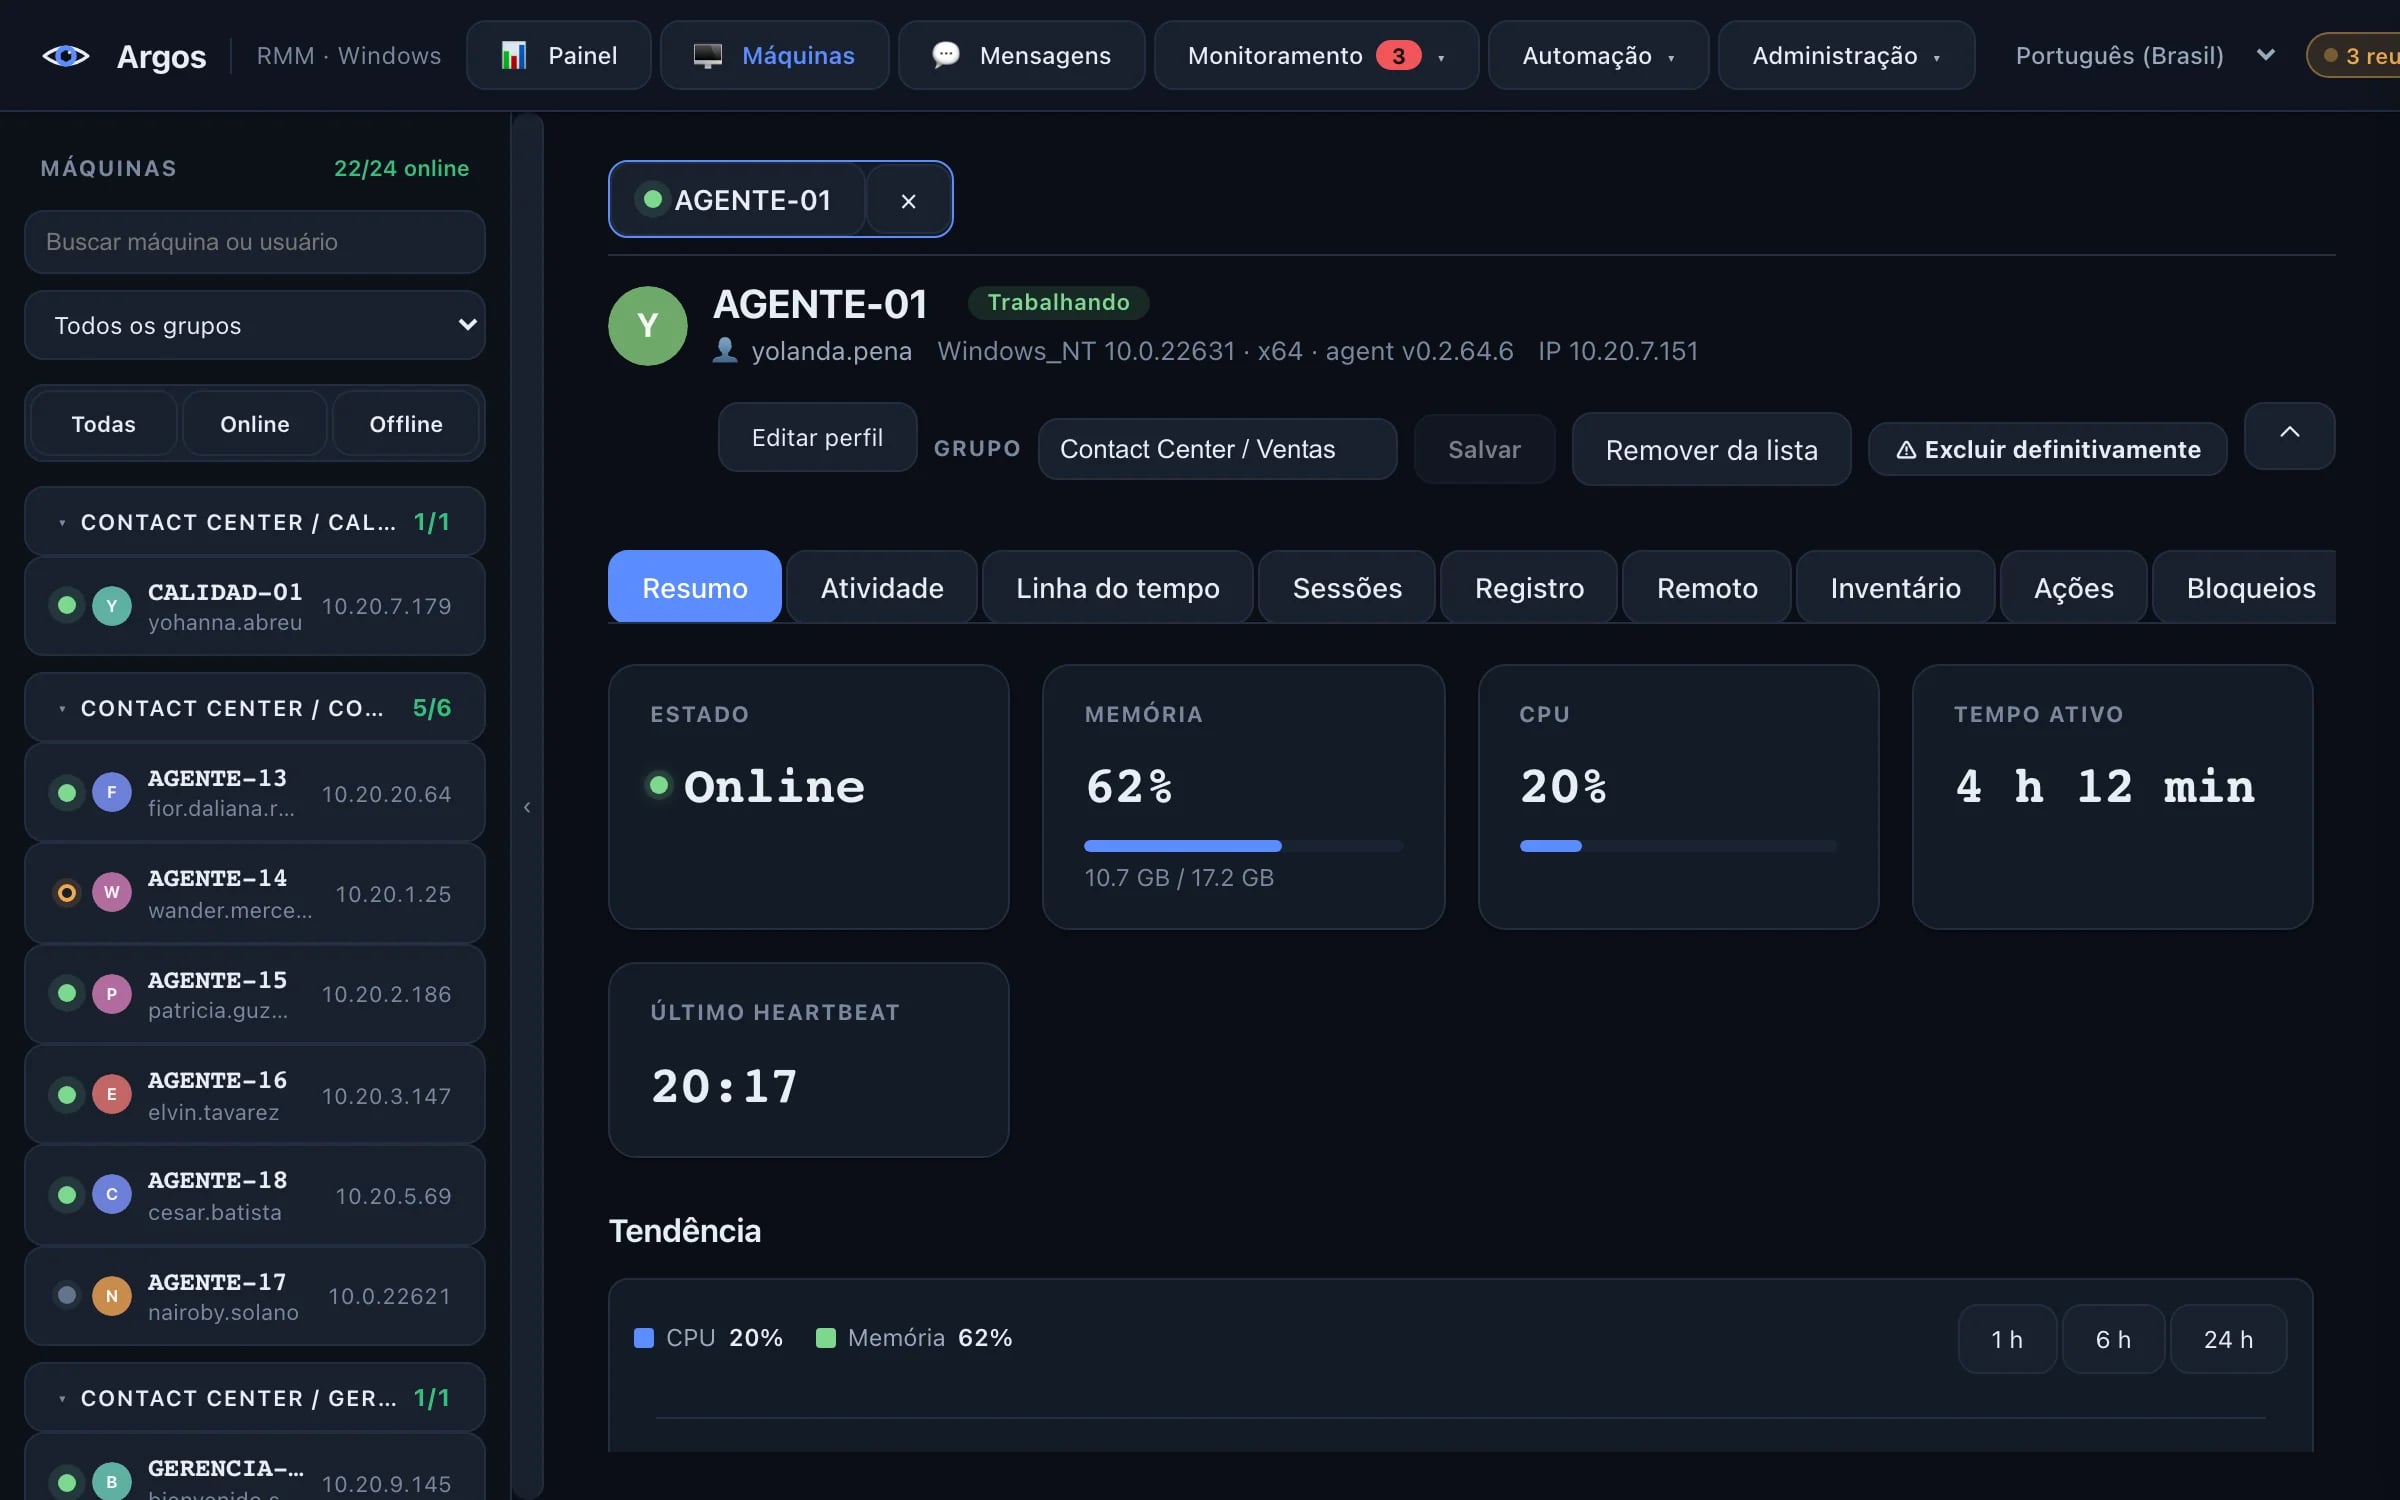
Task: Filter machines by Online
Action: point(255,424)
